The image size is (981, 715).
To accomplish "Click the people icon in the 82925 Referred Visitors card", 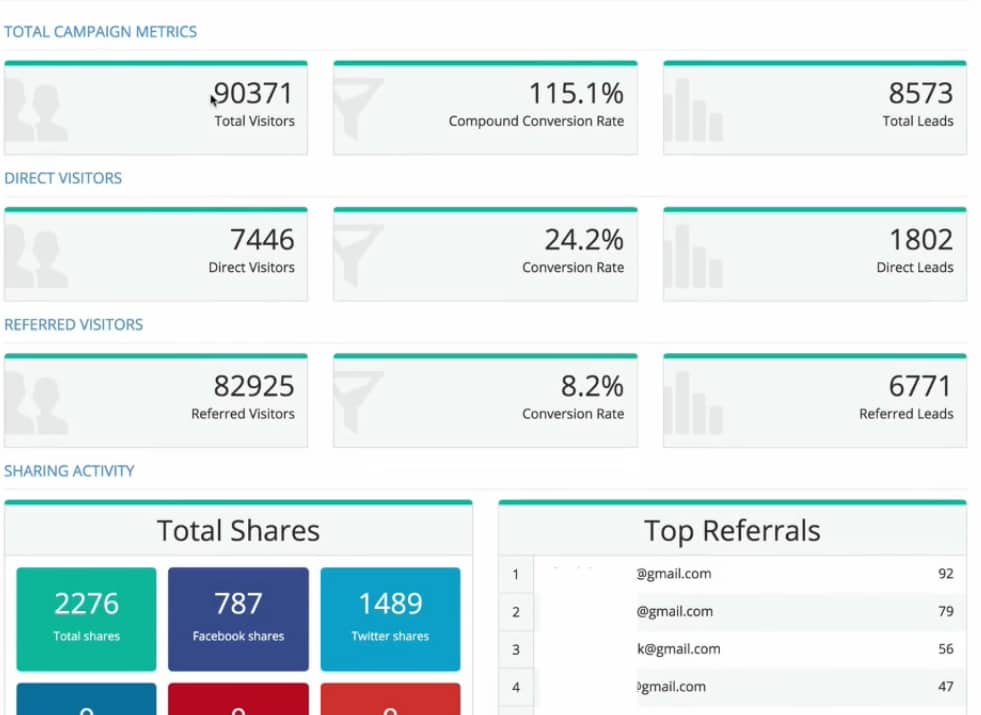I will point(36,403).
